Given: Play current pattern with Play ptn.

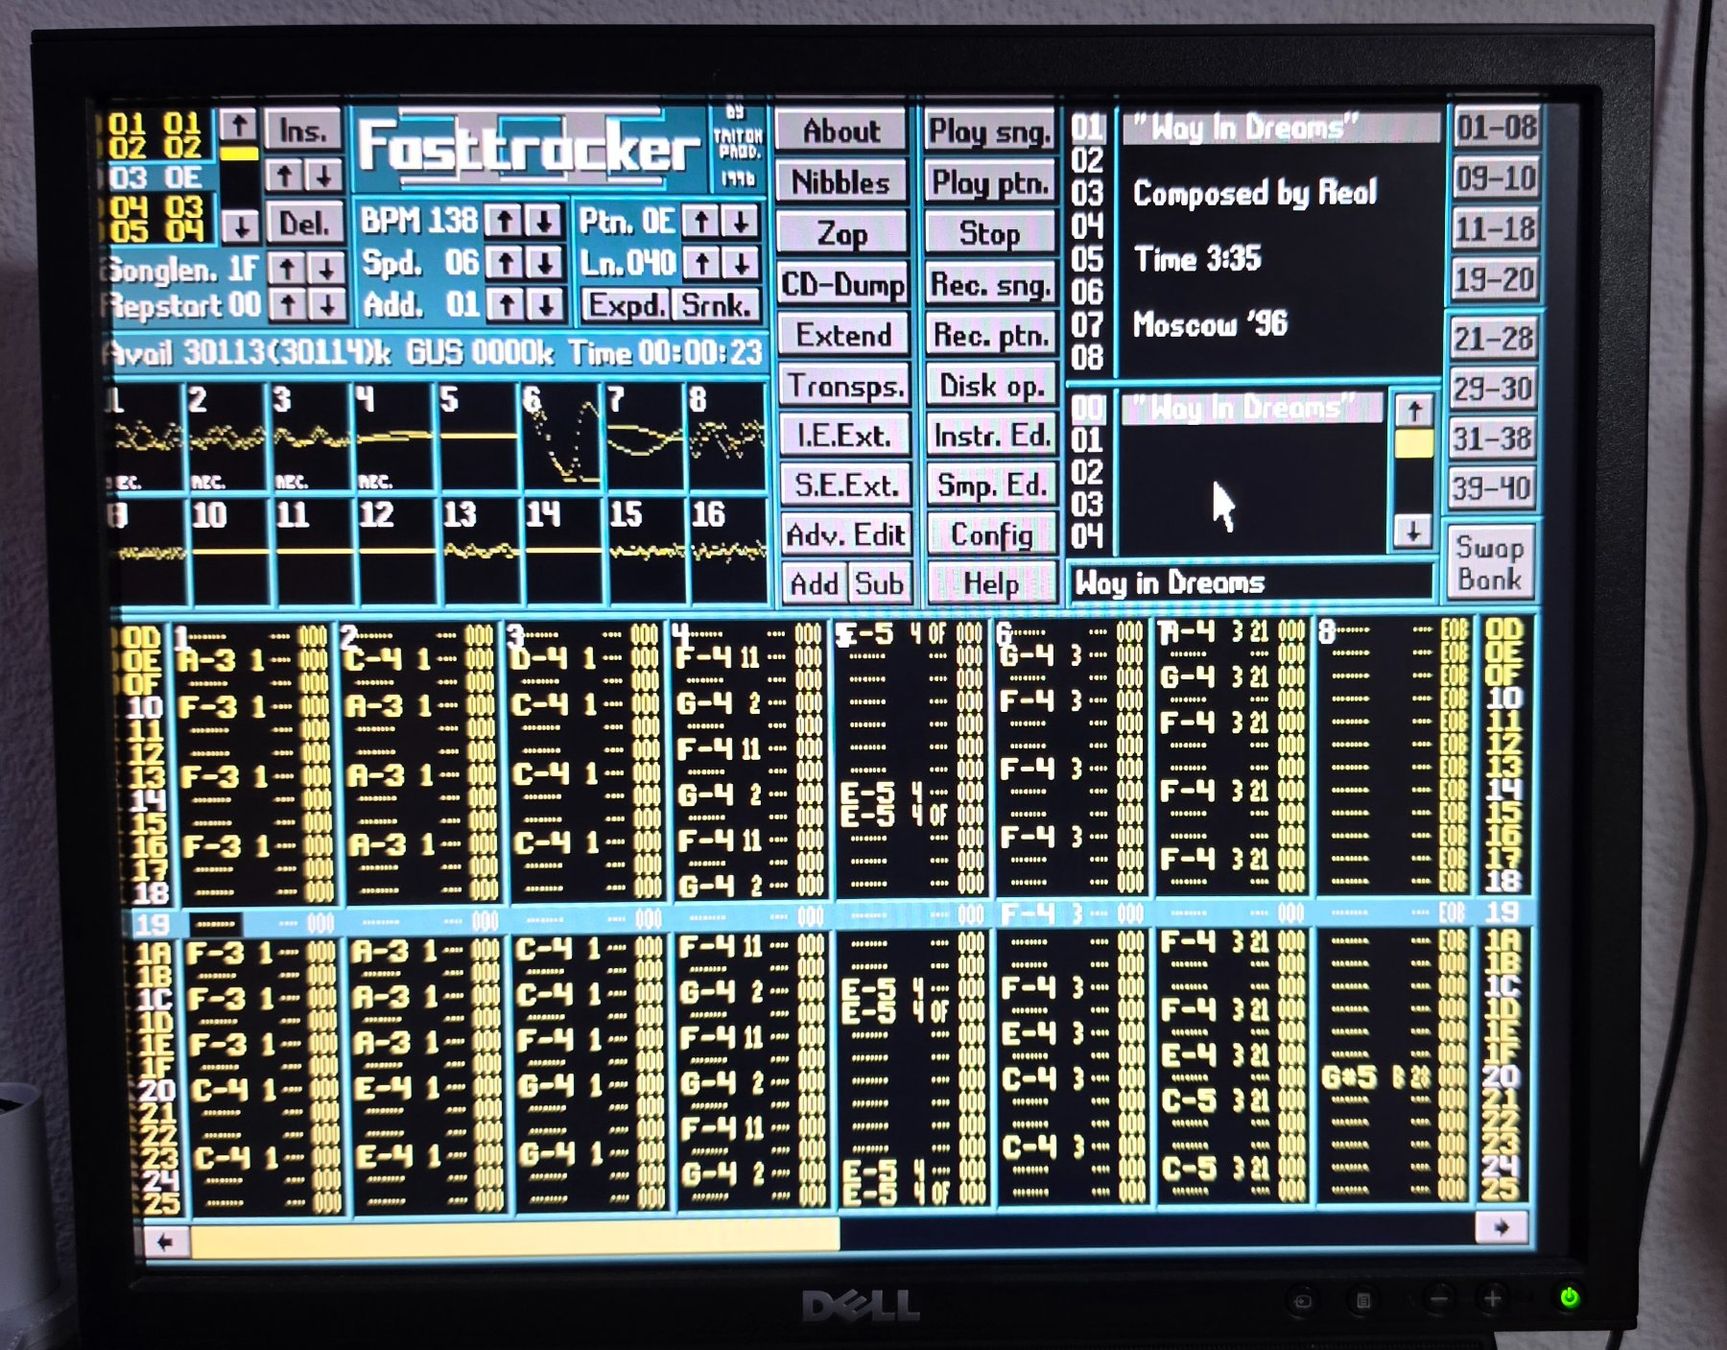Looking at the screenshot, I should (989, 182).
